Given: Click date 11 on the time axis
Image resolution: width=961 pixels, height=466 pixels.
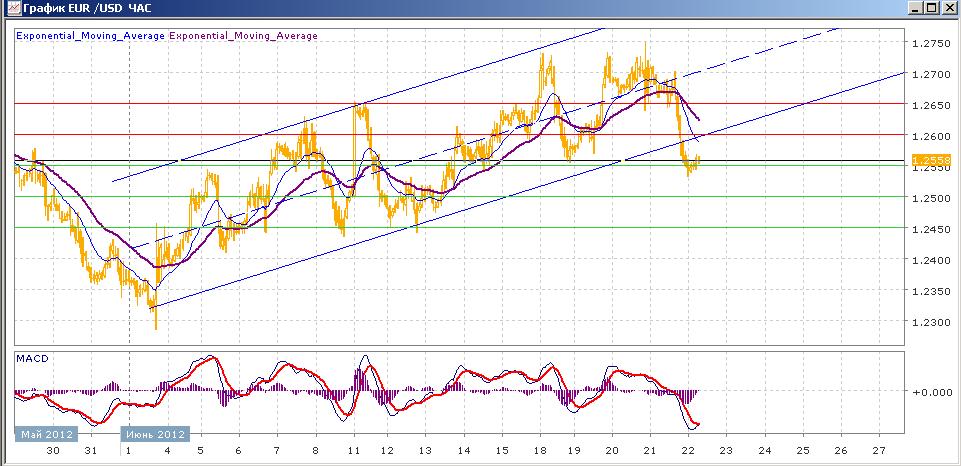Looking at the screenshot, I should click(x=354, y=451).
